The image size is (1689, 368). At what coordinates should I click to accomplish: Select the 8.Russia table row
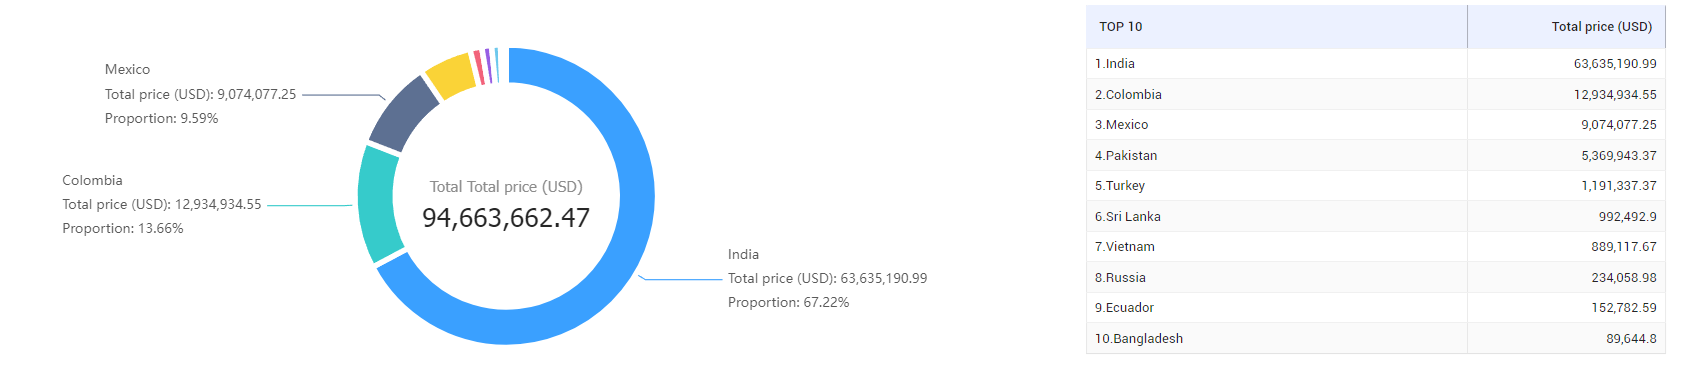[1375, 277]
